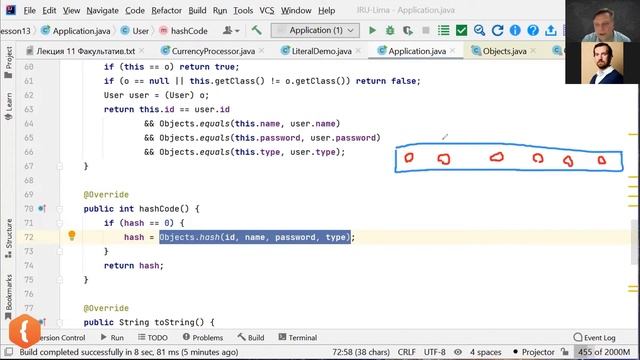Open the user profile dropdown in toolbar
Screen dimensions: 640x360
click(231, 30)
